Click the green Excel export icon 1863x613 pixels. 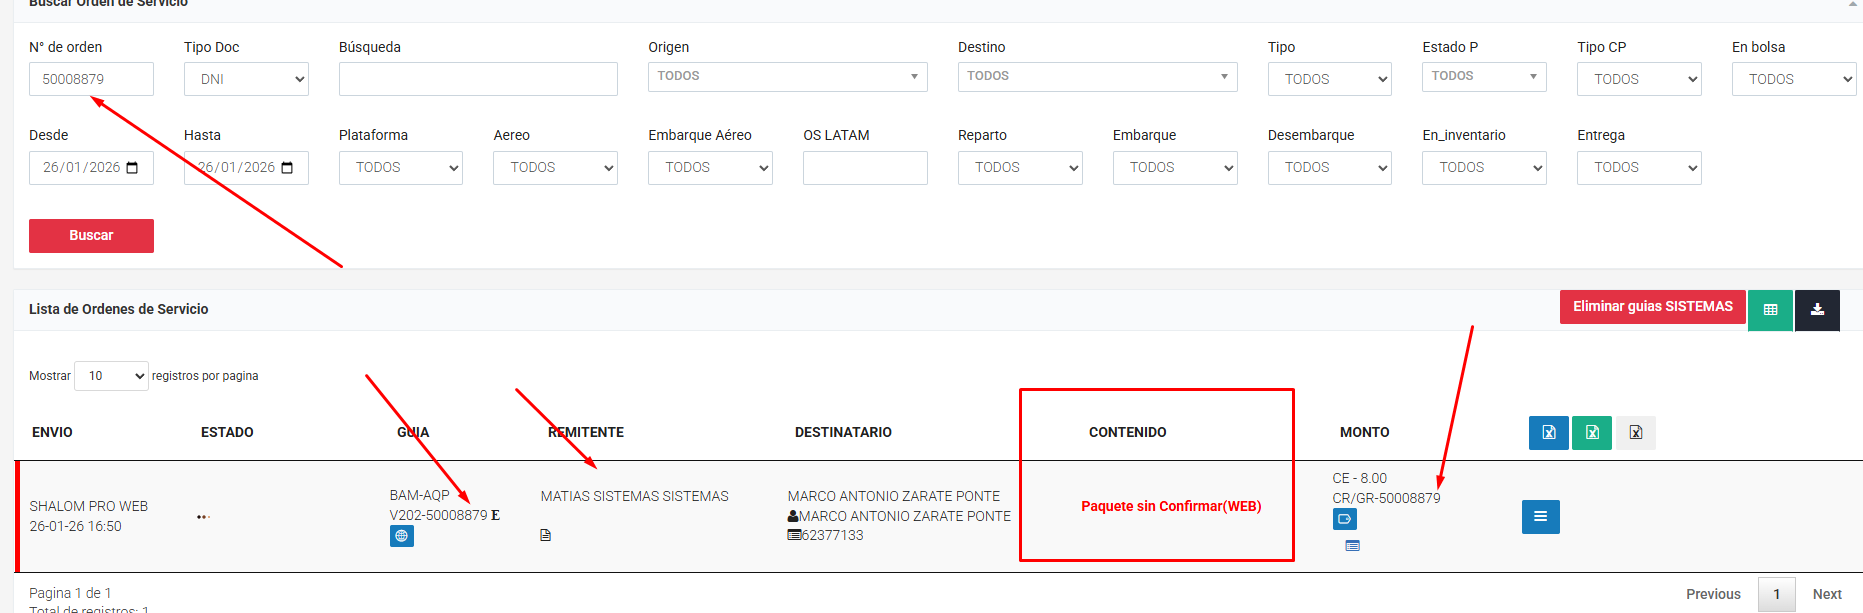coord(1591,433)
